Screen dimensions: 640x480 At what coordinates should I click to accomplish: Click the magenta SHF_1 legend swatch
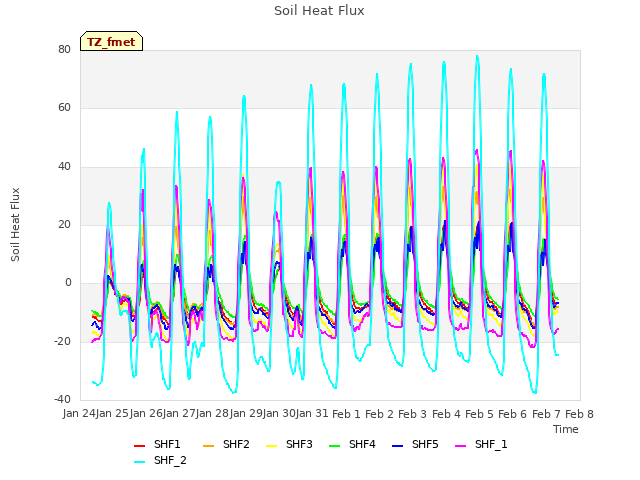coord(460,446)
